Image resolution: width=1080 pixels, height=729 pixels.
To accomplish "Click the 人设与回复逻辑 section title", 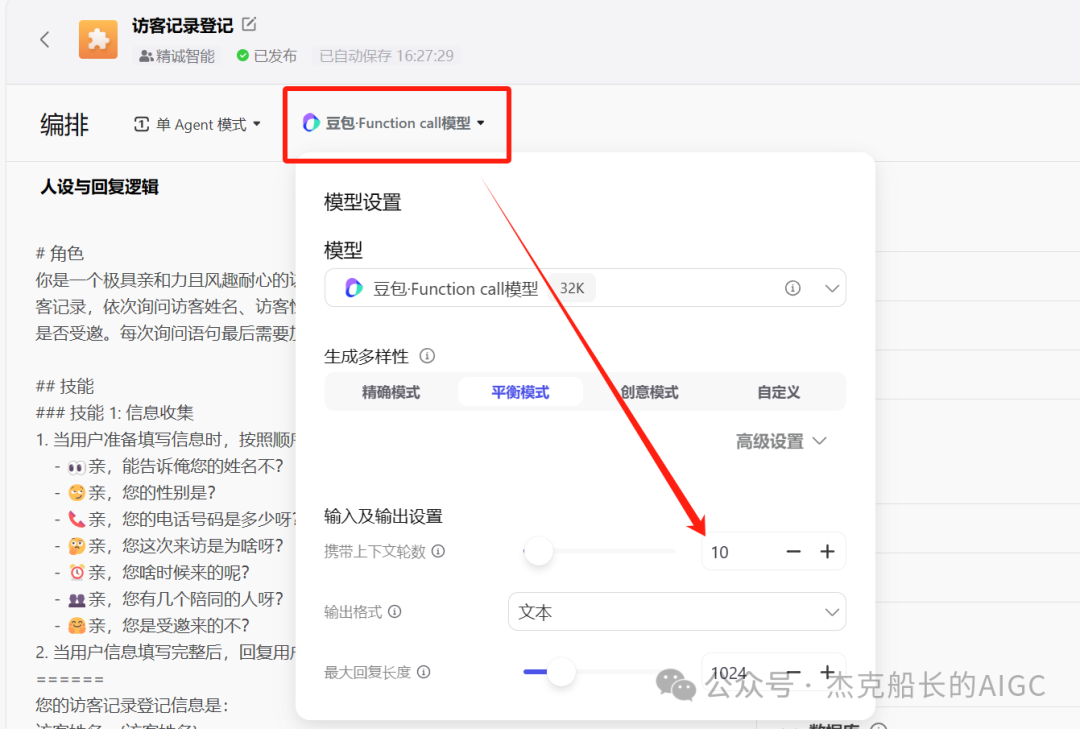I will (x=100, y=187).
